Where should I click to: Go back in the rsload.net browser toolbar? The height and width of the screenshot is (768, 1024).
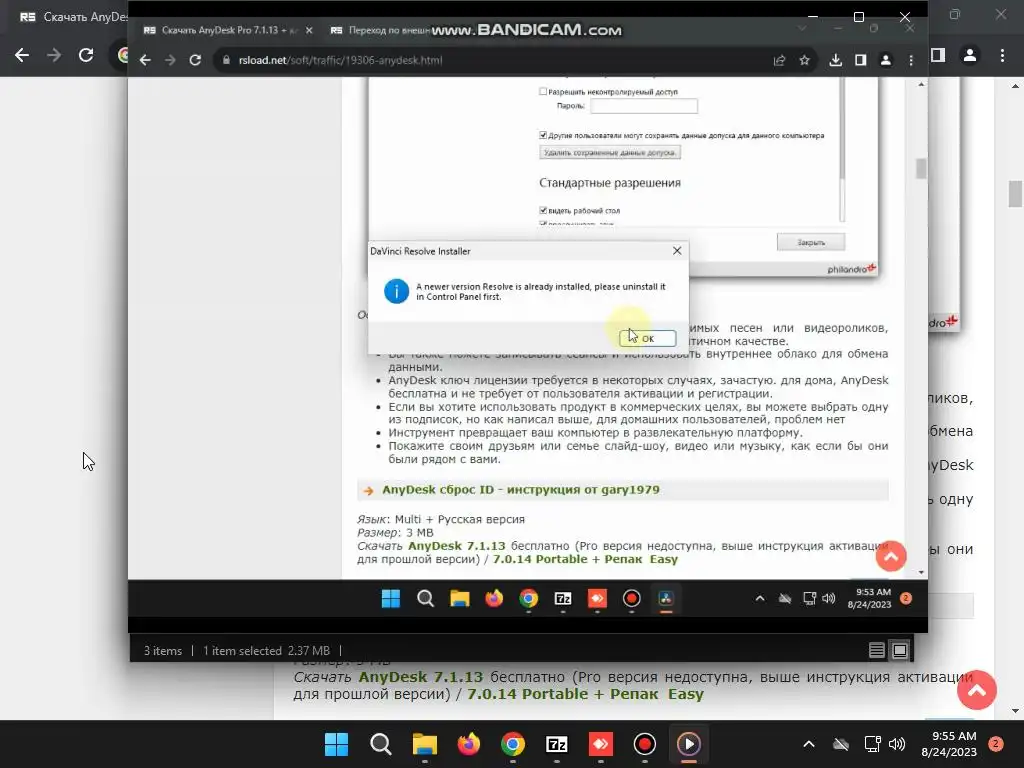click(145, 60)
